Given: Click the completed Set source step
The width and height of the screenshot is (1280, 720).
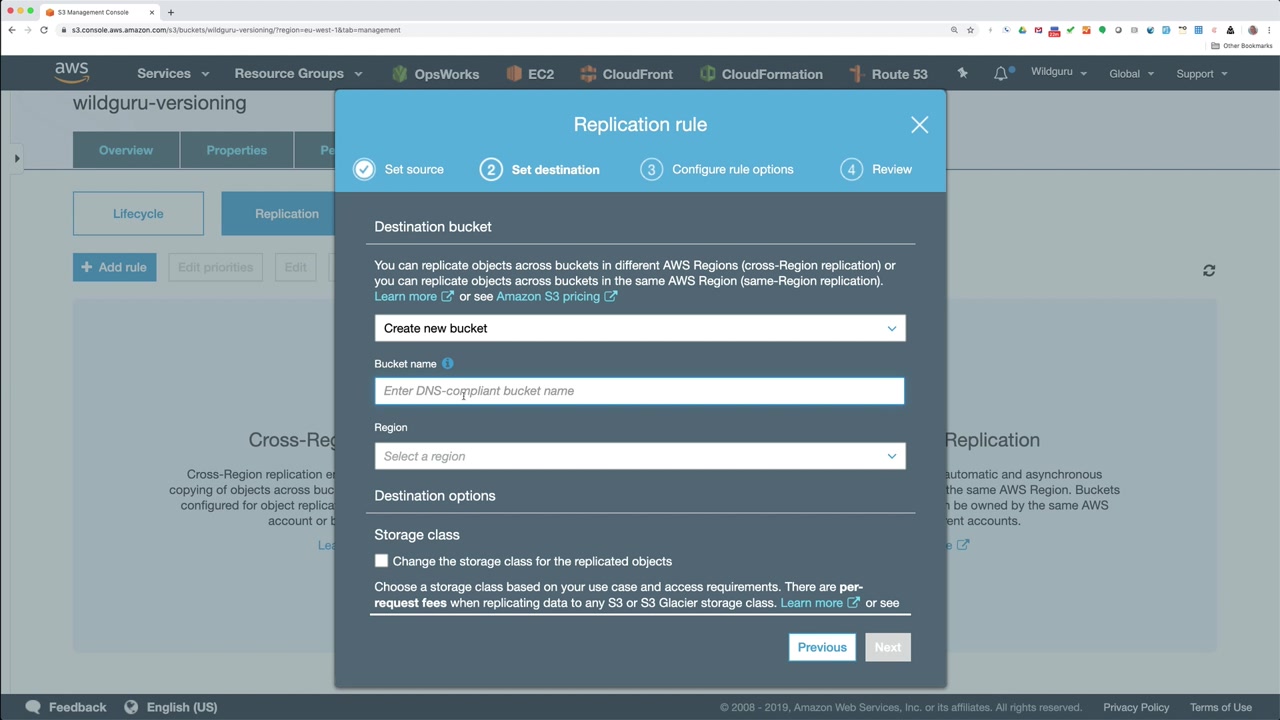Looking at the screenshot, I should (399, 169).
